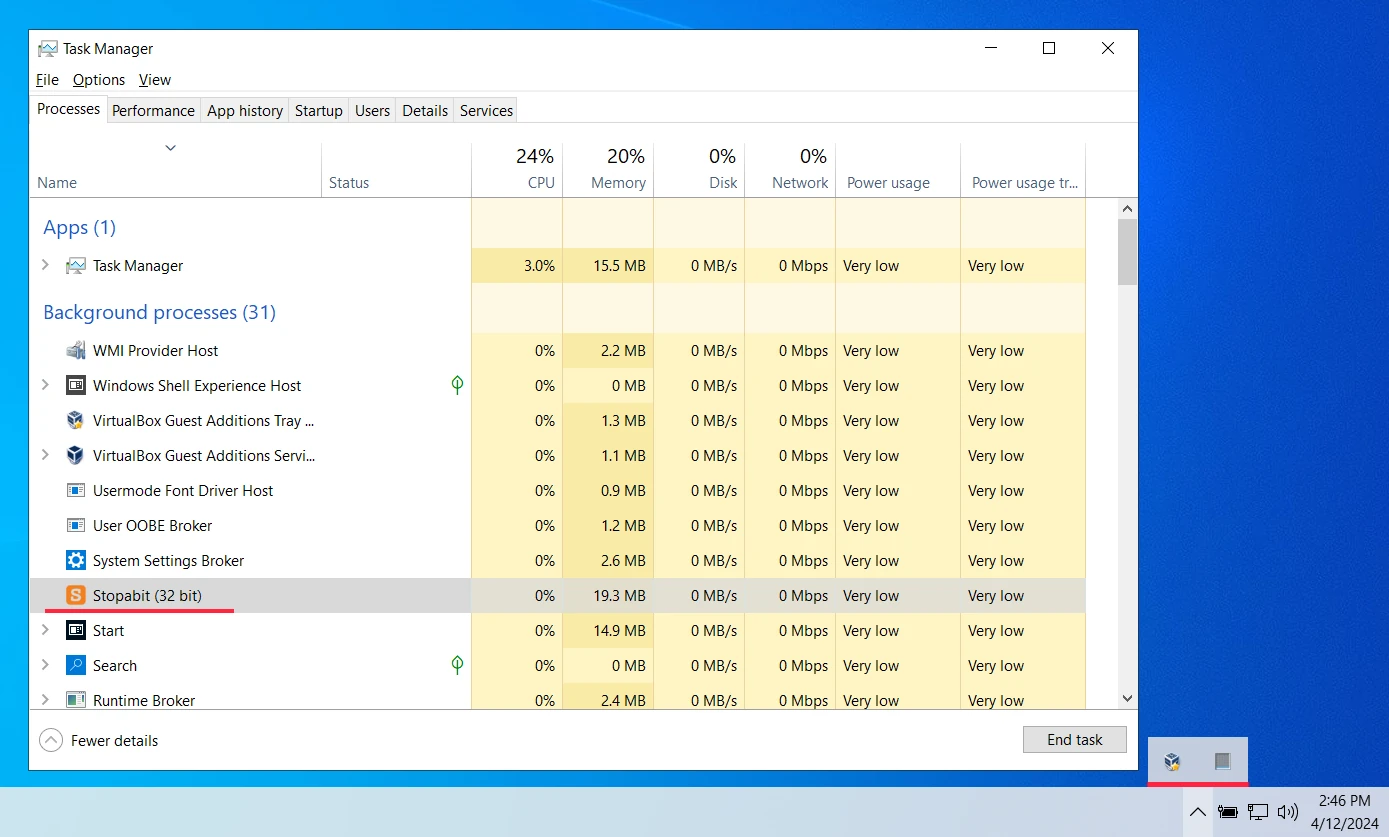The image size is (1389, 837).
Task: Sort by the Status column header
Action: 396,169
